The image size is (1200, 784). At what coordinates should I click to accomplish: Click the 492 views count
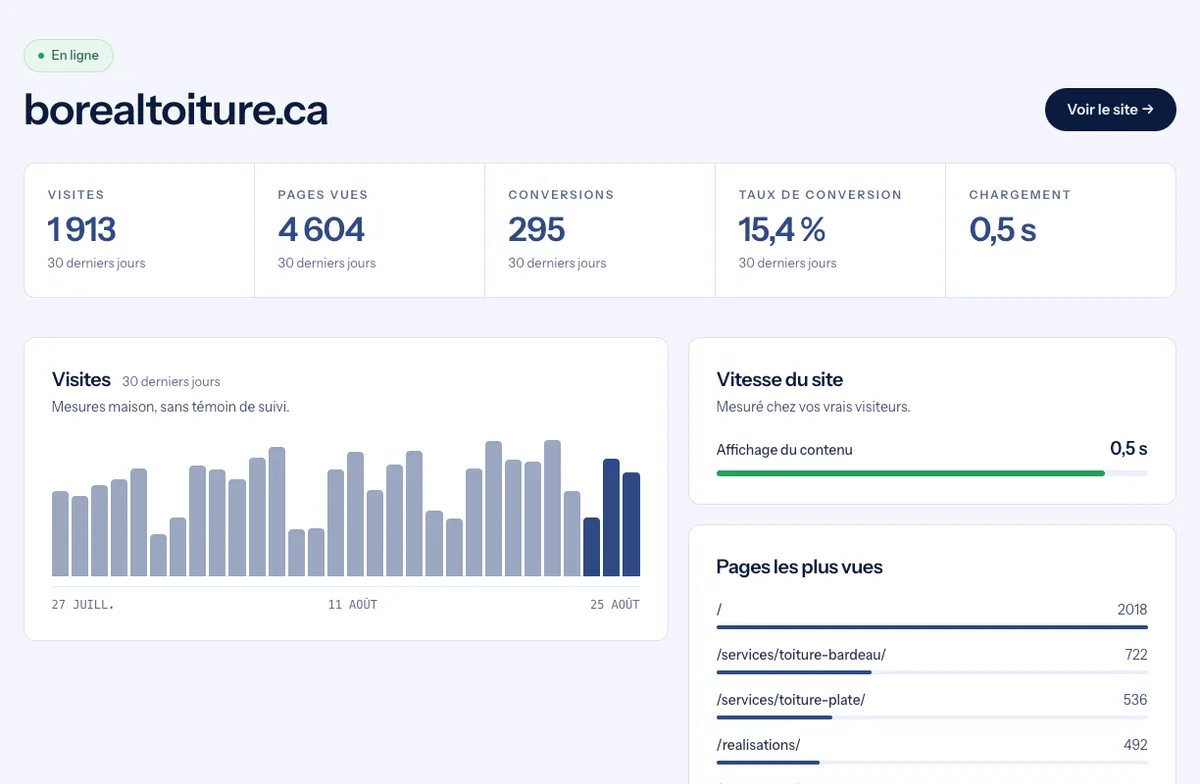1135,744
